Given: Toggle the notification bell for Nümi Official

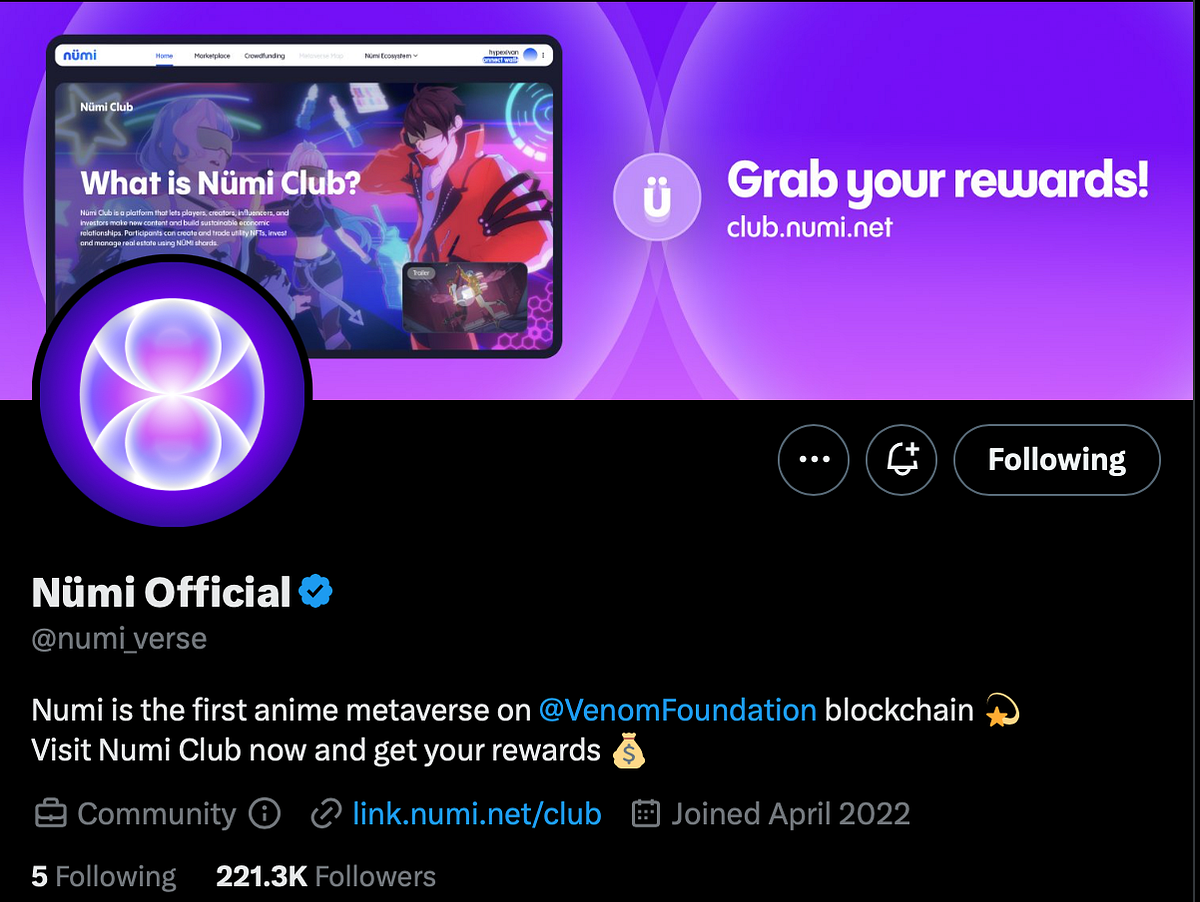Looking at the screenshot, I should [901, 460].
